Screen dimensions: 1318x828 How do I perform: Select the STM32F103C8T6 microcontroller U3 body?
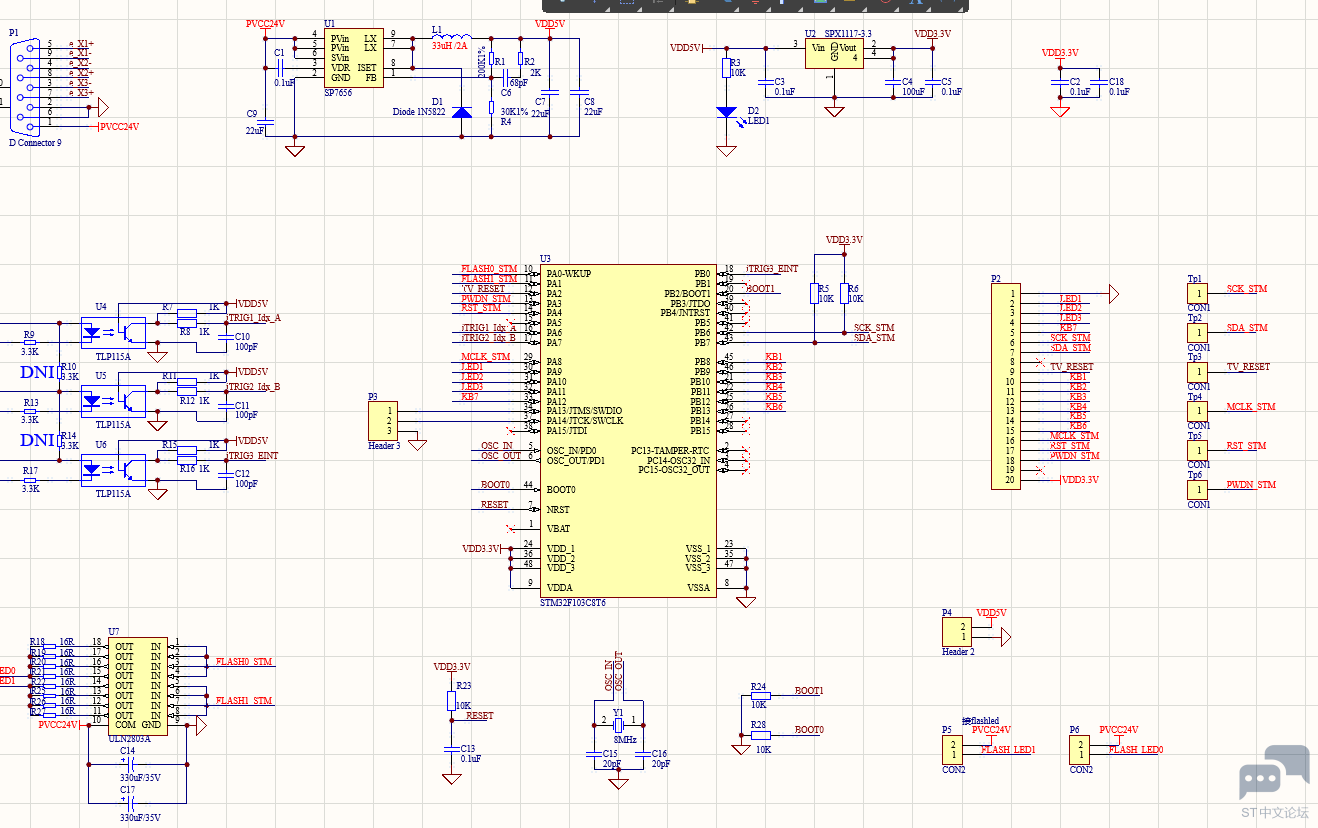tap(628, 431)
